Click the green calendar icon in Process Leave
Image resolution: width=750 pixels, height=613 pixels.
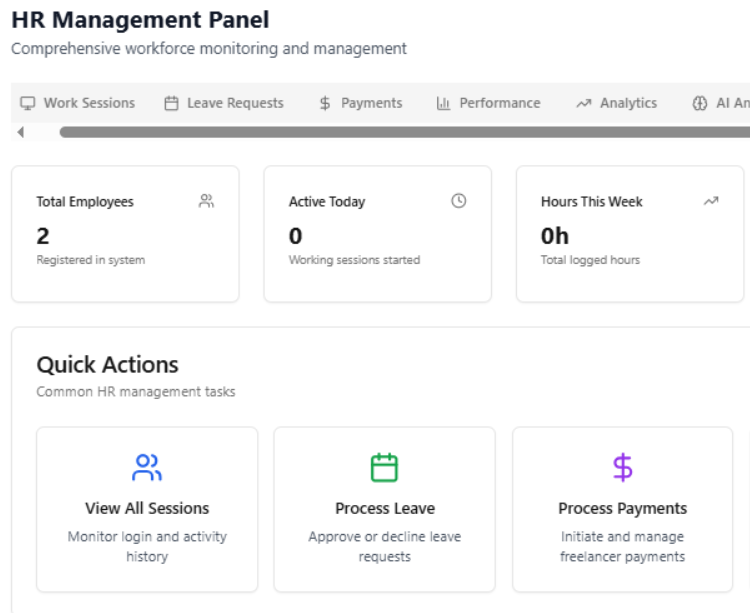(385, 467)
